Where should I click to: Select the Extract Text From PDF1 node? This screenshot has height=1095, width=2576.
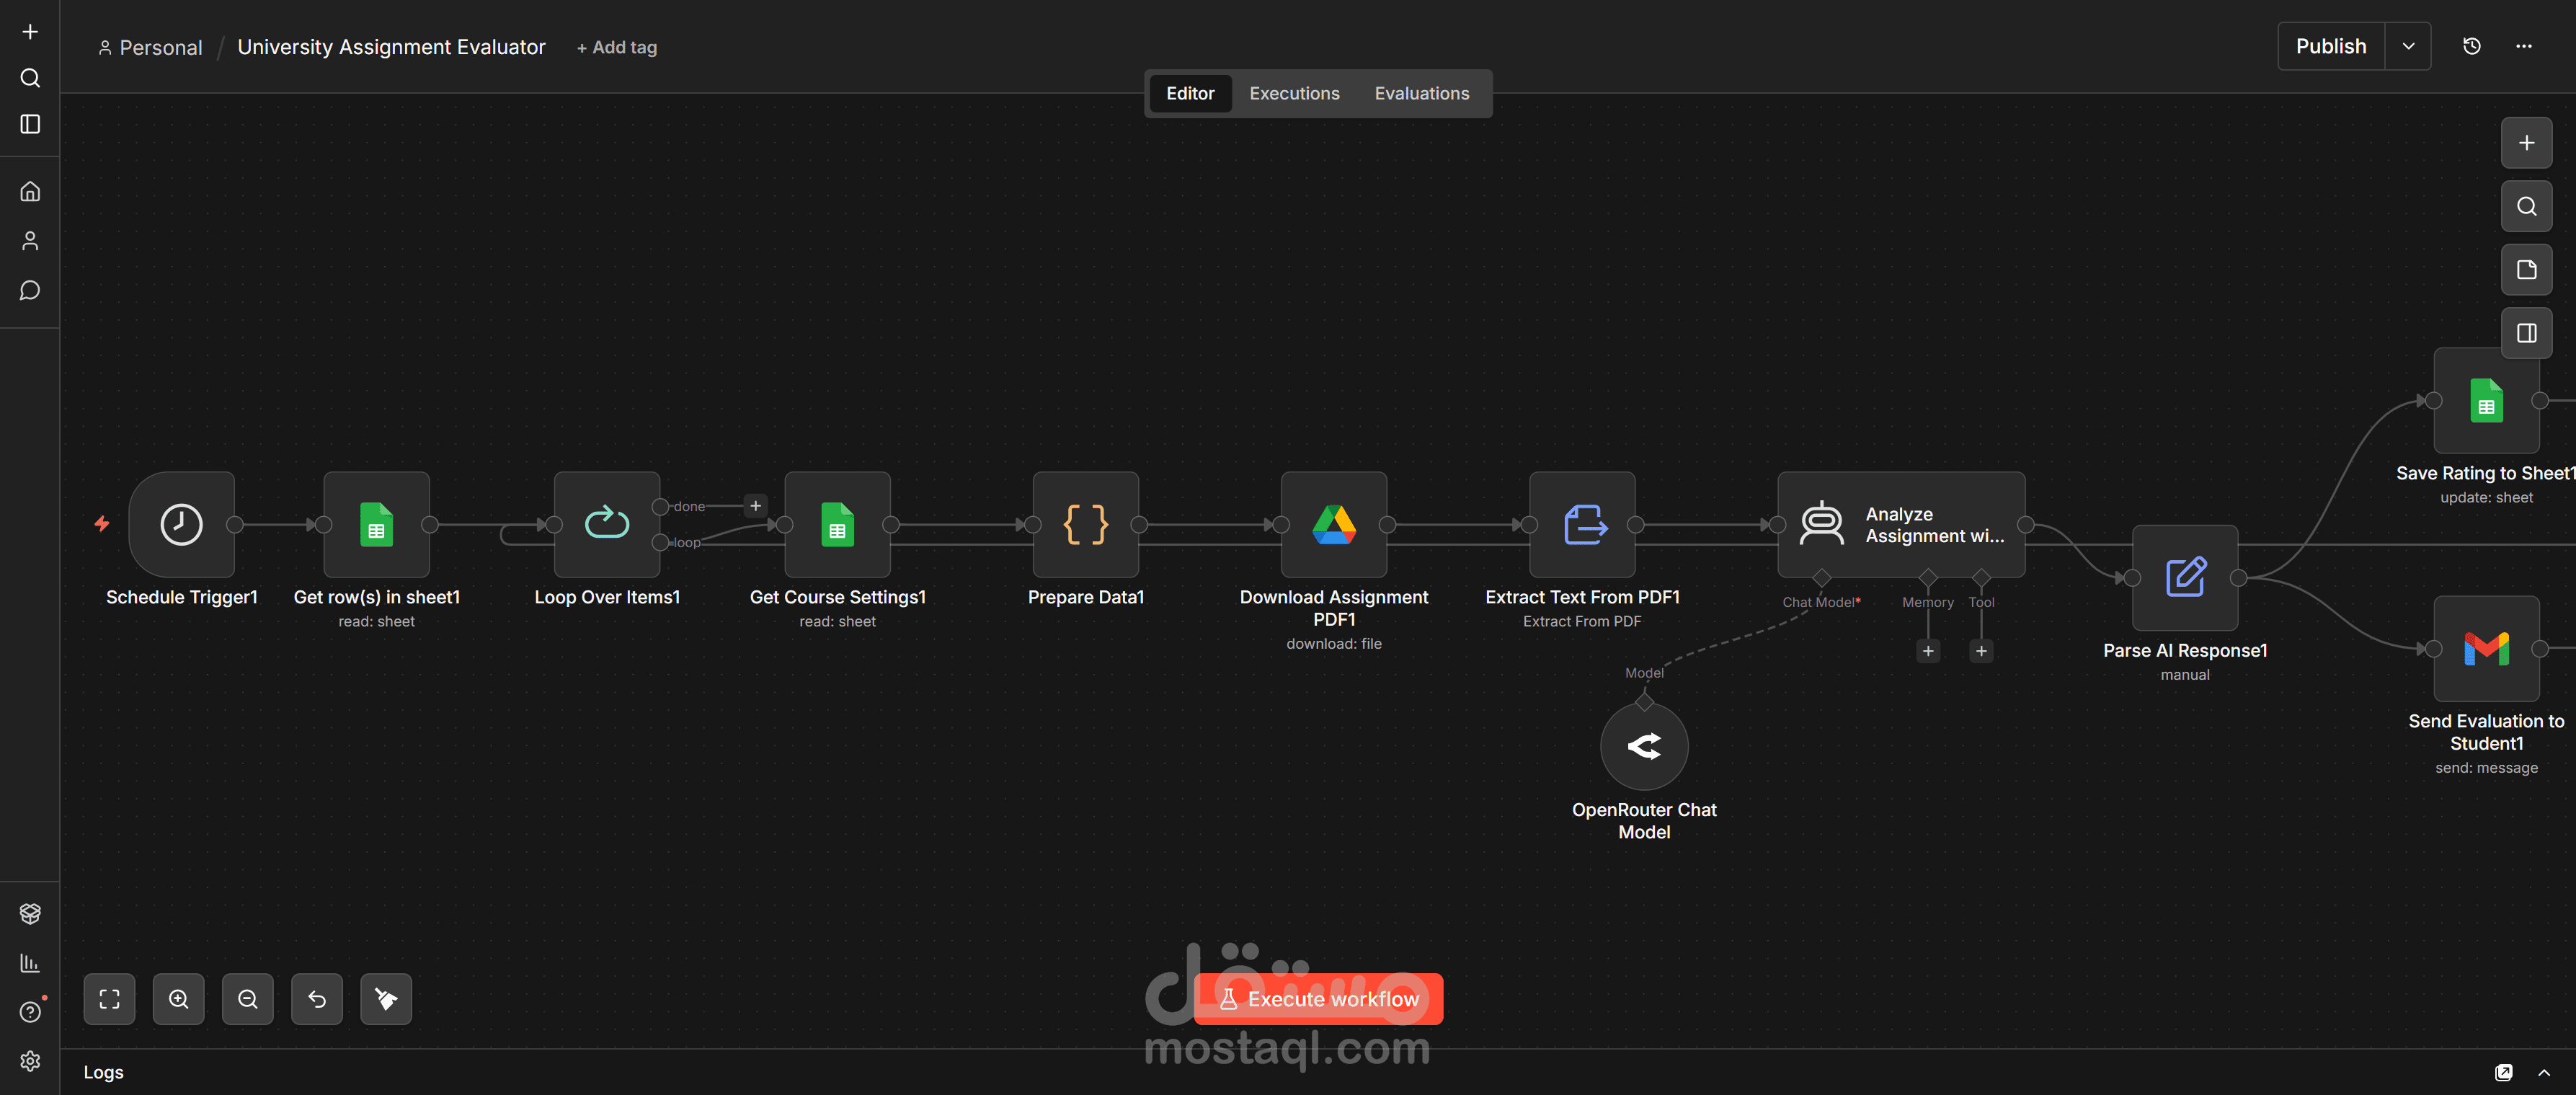(x=1582, y=524)
